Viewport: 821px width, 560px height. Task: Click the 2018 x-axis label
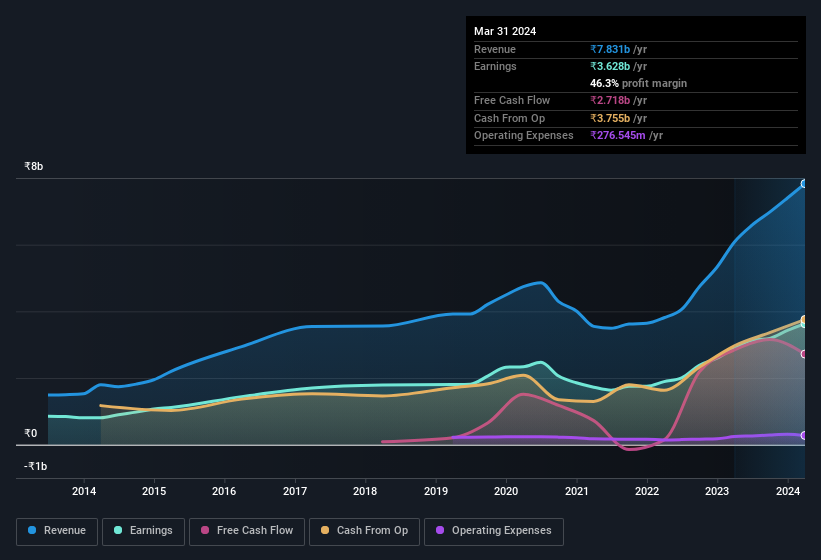[365, 491]
